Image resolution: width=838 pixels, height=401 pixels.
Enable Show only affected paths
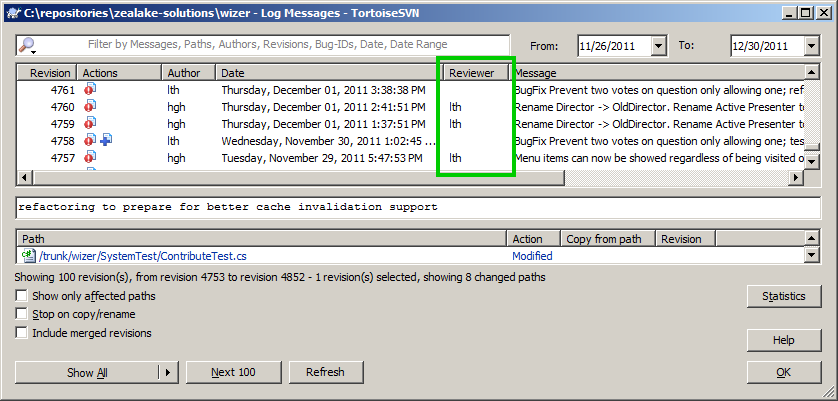point(21,296)
